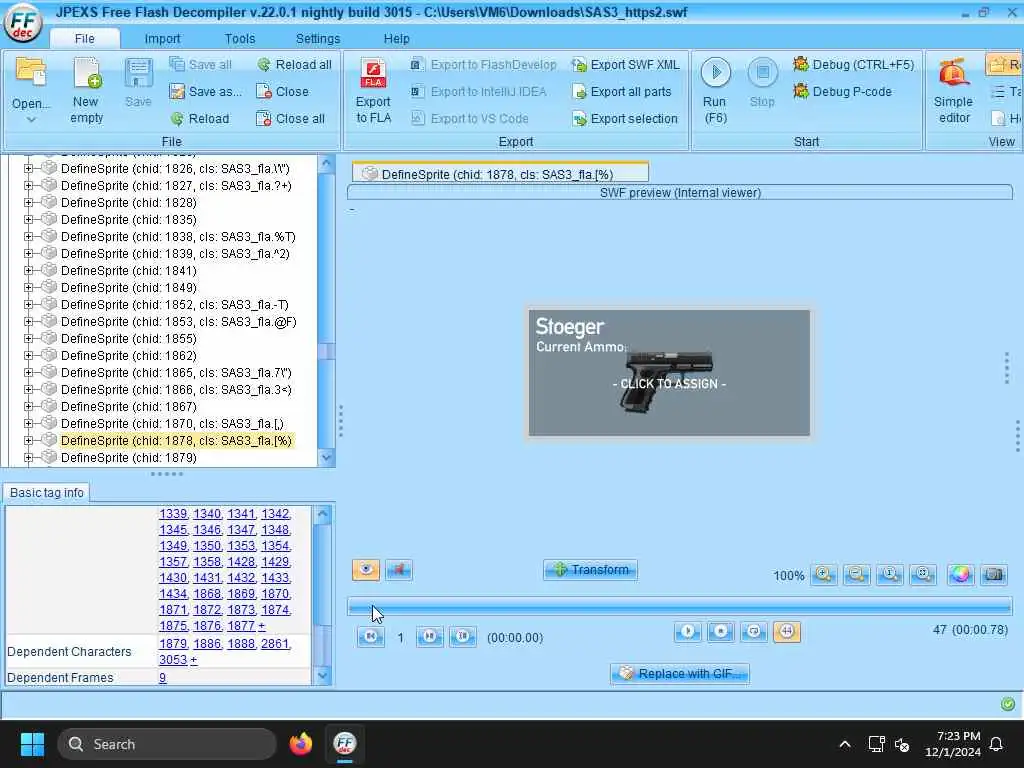1024x768 pixels.
Task: Click Export SWF XML
Action: tap(625, 65)
